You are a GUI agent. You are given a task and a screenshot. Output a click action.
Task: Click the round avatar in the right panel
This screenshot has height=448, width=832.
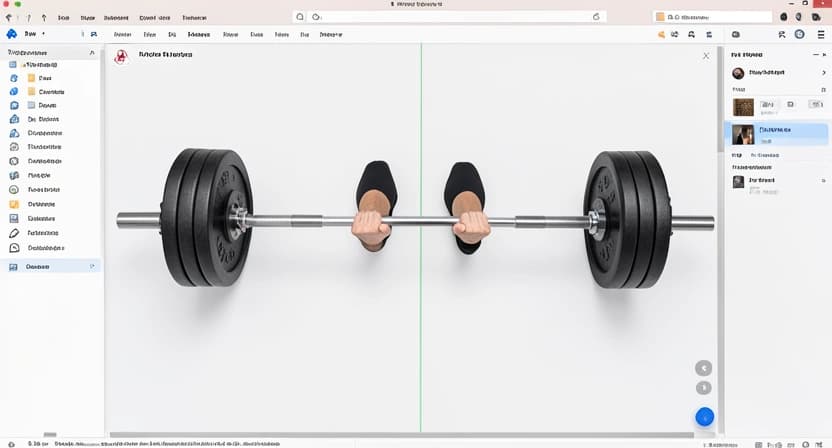(x=738, y=73)
